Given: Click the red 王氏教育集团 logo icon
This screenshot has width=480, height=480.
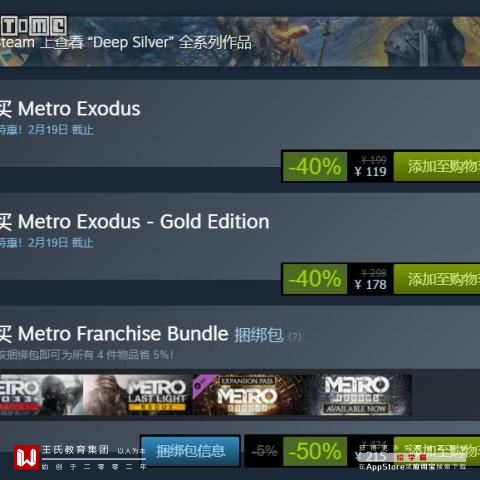Looking at the screenshot, I should point(27,458).
